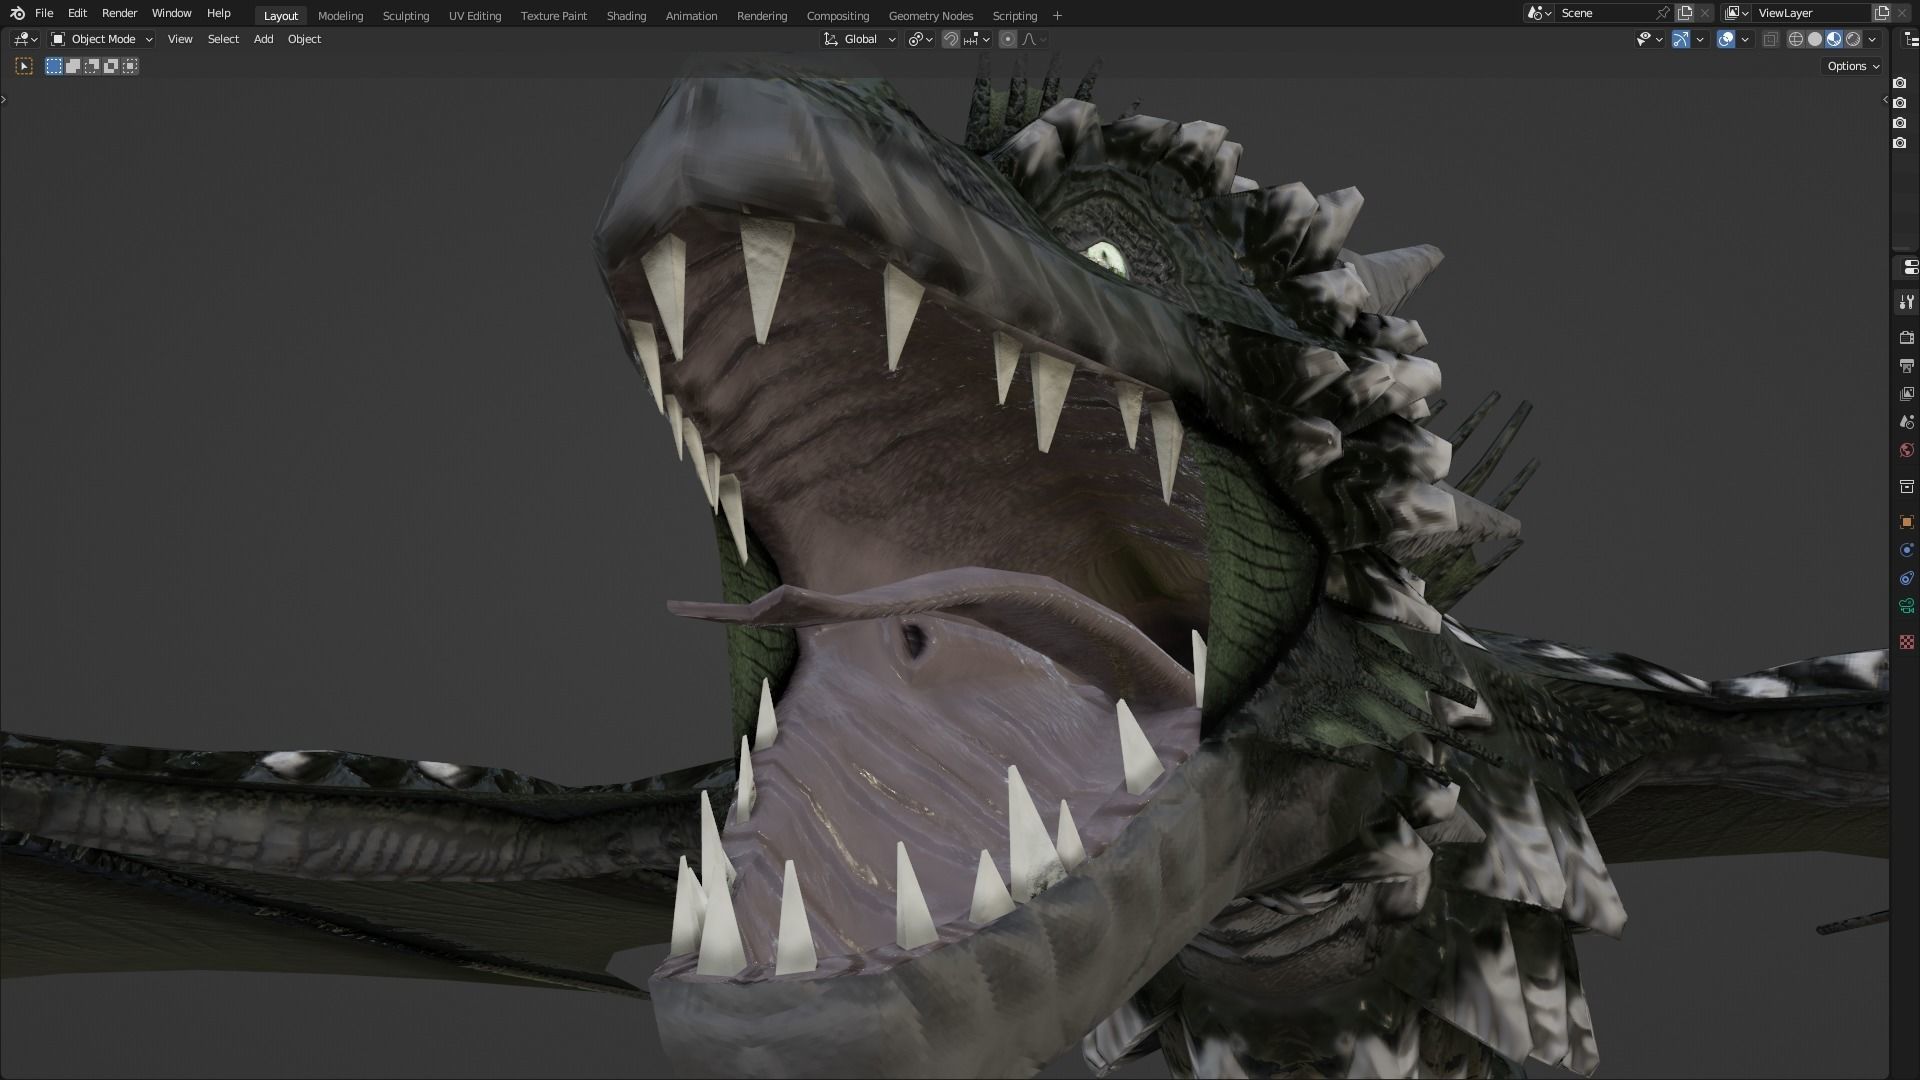This screenshot has width=1920, height=1080.
Task: Switch to the Animation workspace tab
Action: 691,16
